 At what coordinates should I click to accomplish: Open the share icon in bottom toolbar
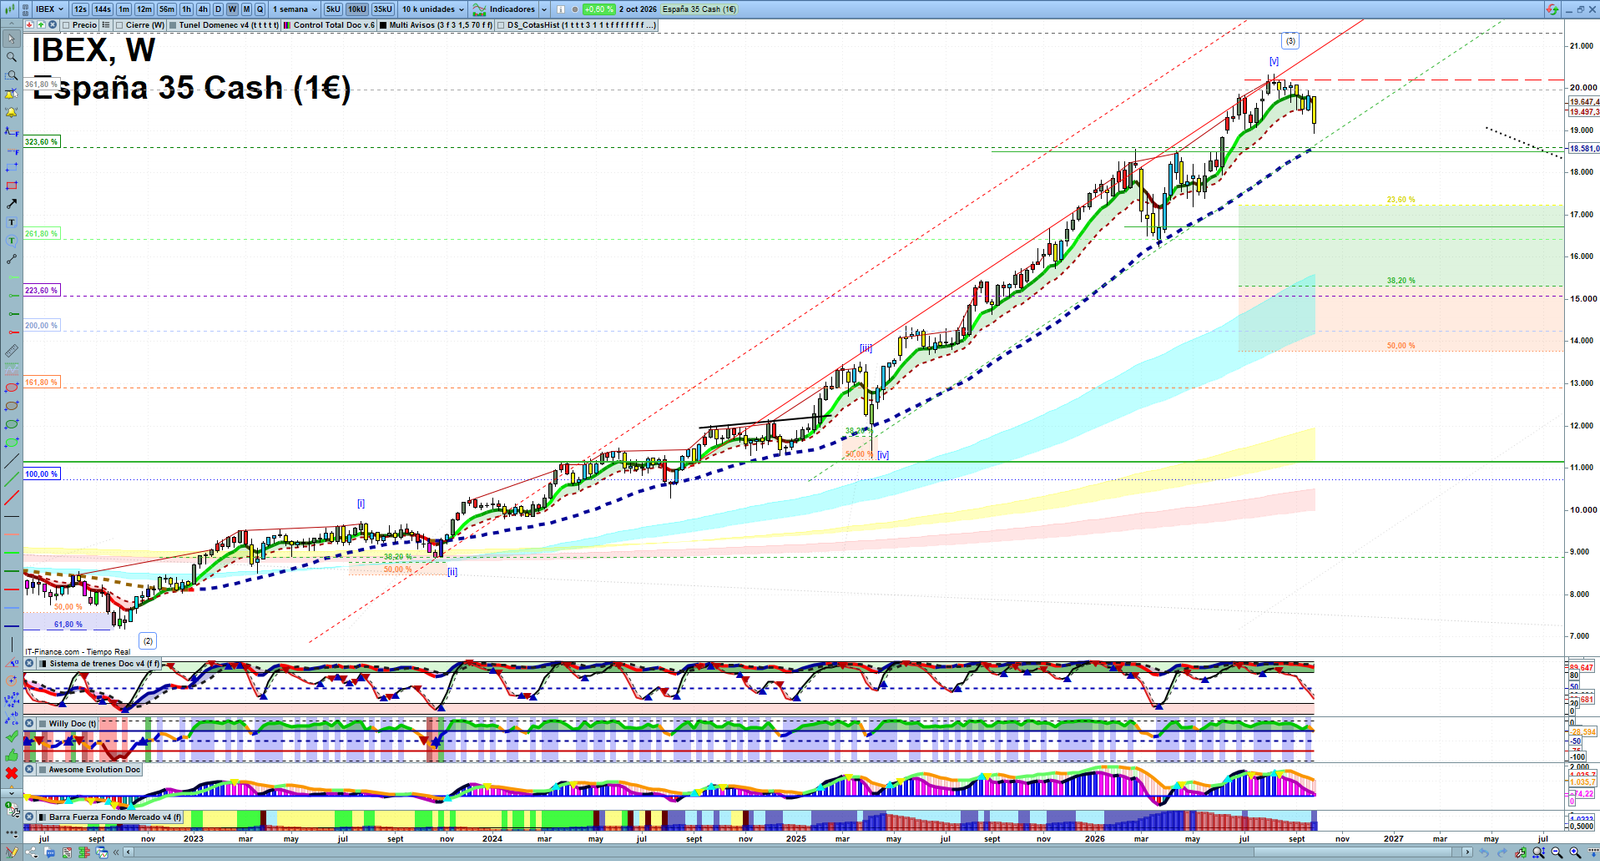(31, 852)
